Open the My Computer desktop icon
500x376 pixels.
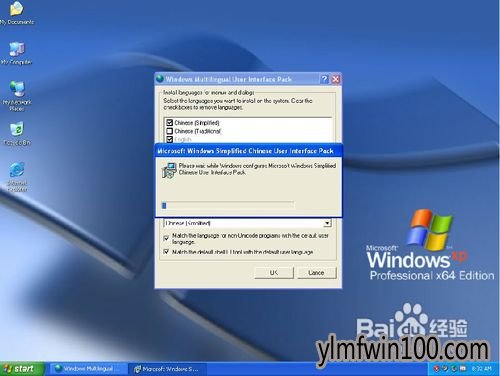coord(17,53)
